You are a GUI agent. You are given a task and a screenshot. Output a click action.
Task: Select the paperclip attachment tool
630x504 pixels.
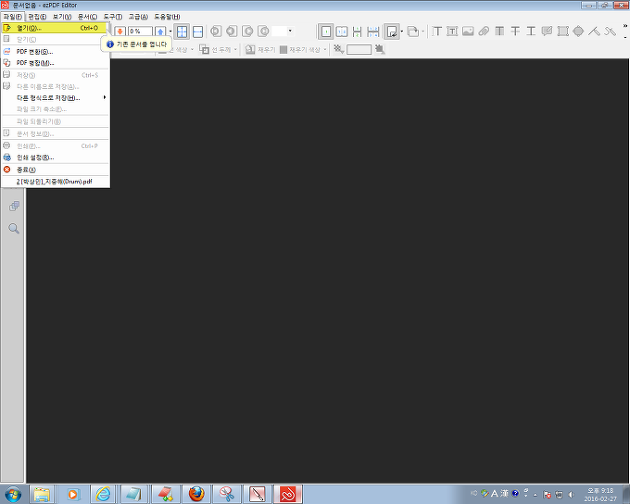pos(484,31)
